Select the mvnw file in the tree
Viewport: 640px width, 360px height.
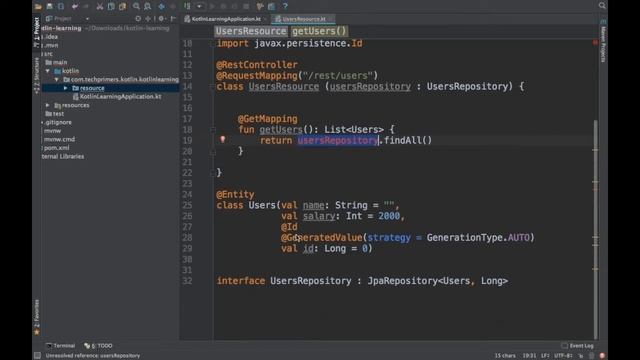(x=52, y=131)
